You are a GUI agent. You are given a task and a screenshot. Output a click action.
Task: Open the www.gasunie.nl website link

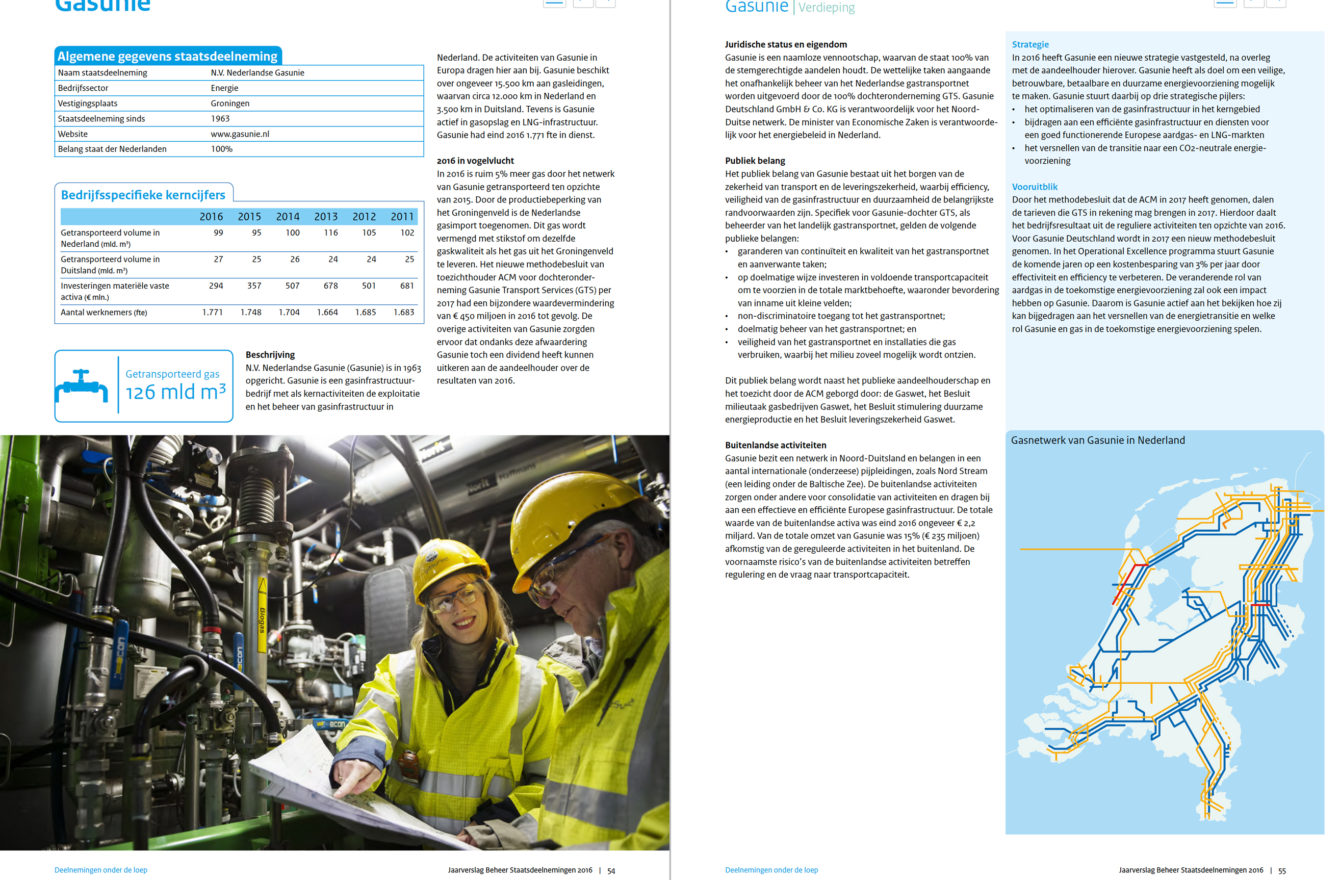[x=240, y=133]
